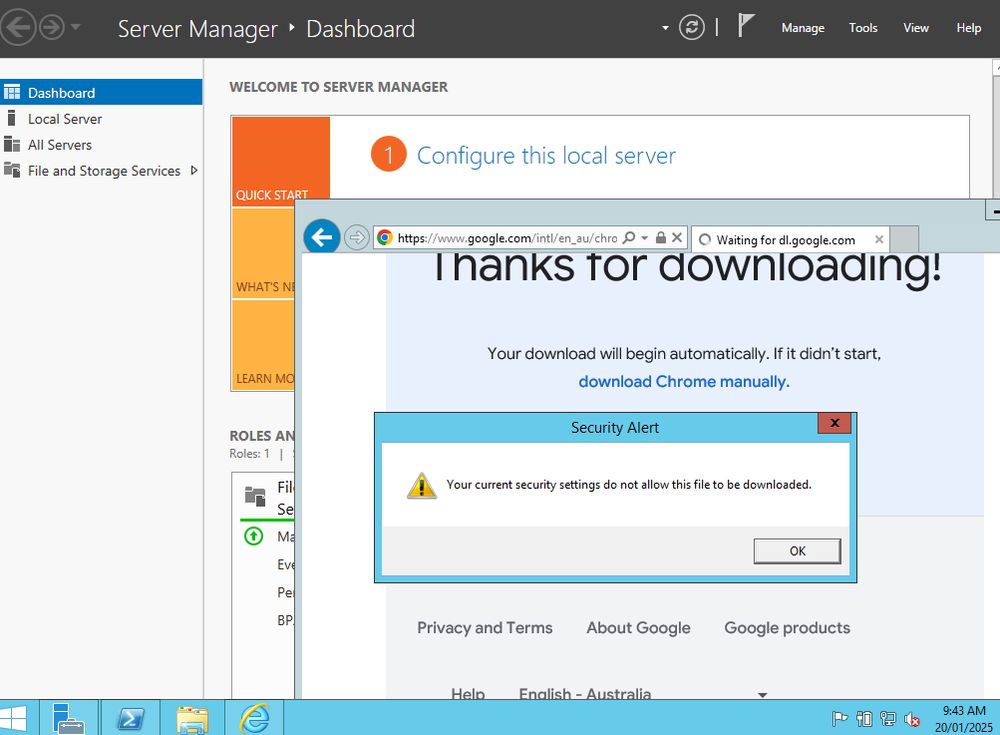Click the Server Manager vertical scrollbar
The height and width of the screenshot is (735, 1000).
click(996, 128)
